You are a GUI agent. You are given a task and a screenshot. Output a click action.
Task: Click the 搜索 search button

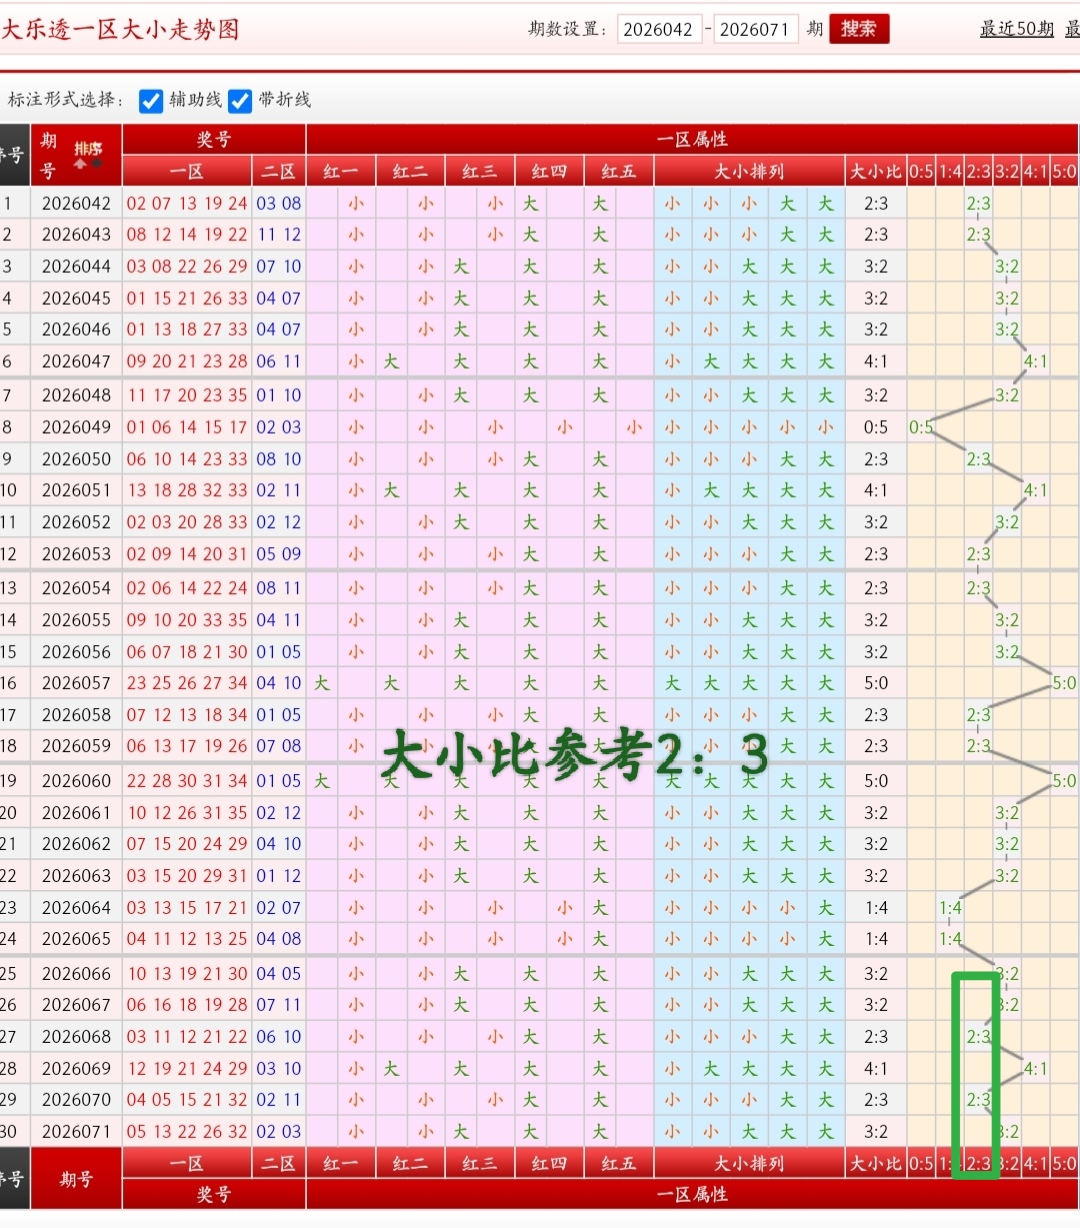858,29
